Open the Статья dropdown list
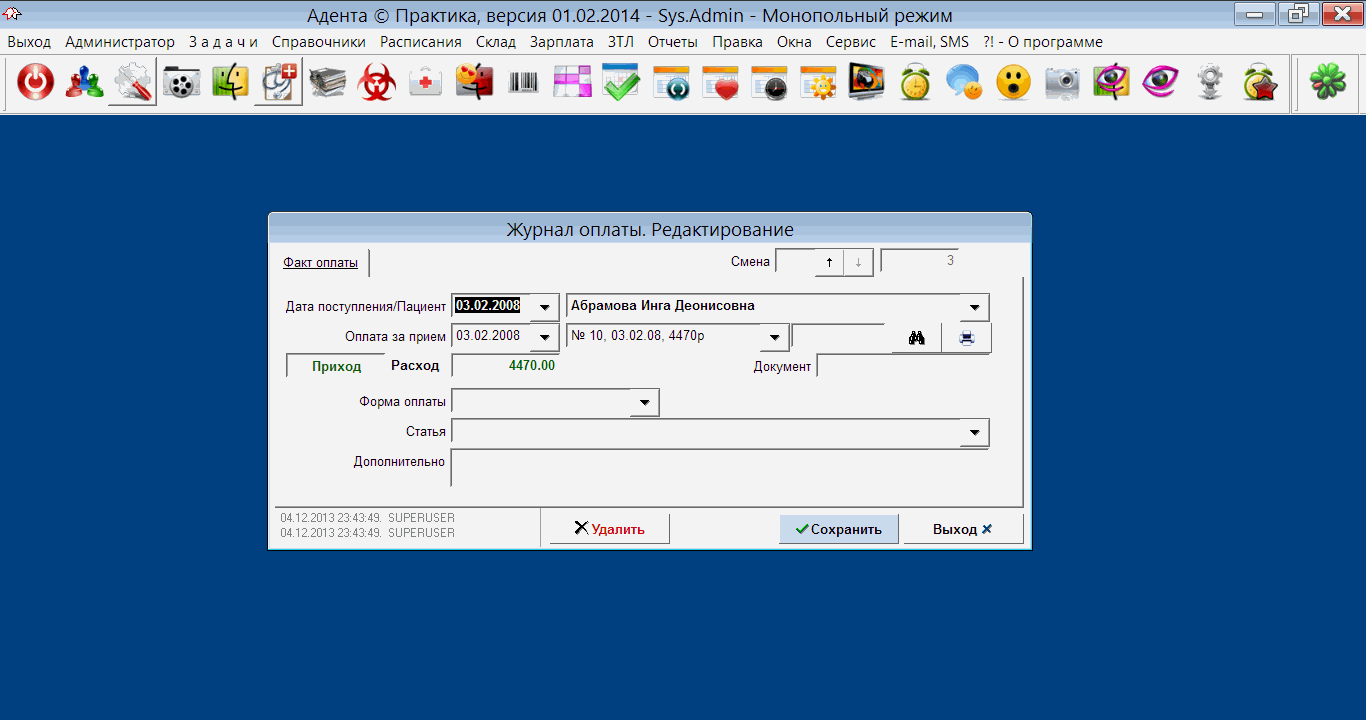The image size is (1366, 720). tap(974, 432)
